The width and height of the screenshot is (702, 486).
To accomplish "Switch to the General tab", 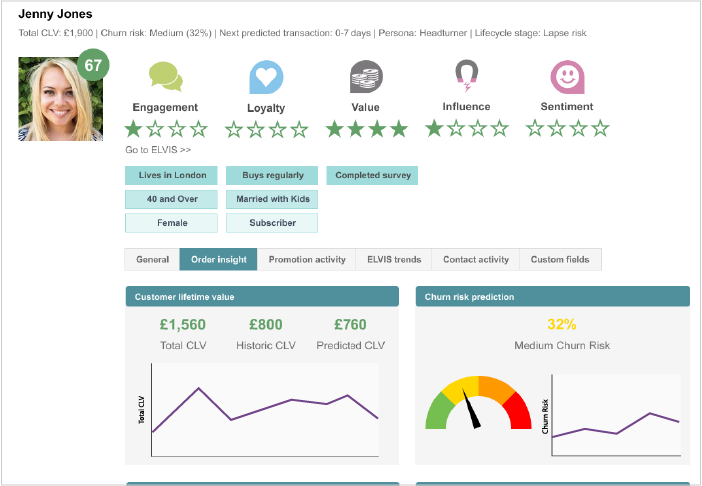I will click(152, 260).
